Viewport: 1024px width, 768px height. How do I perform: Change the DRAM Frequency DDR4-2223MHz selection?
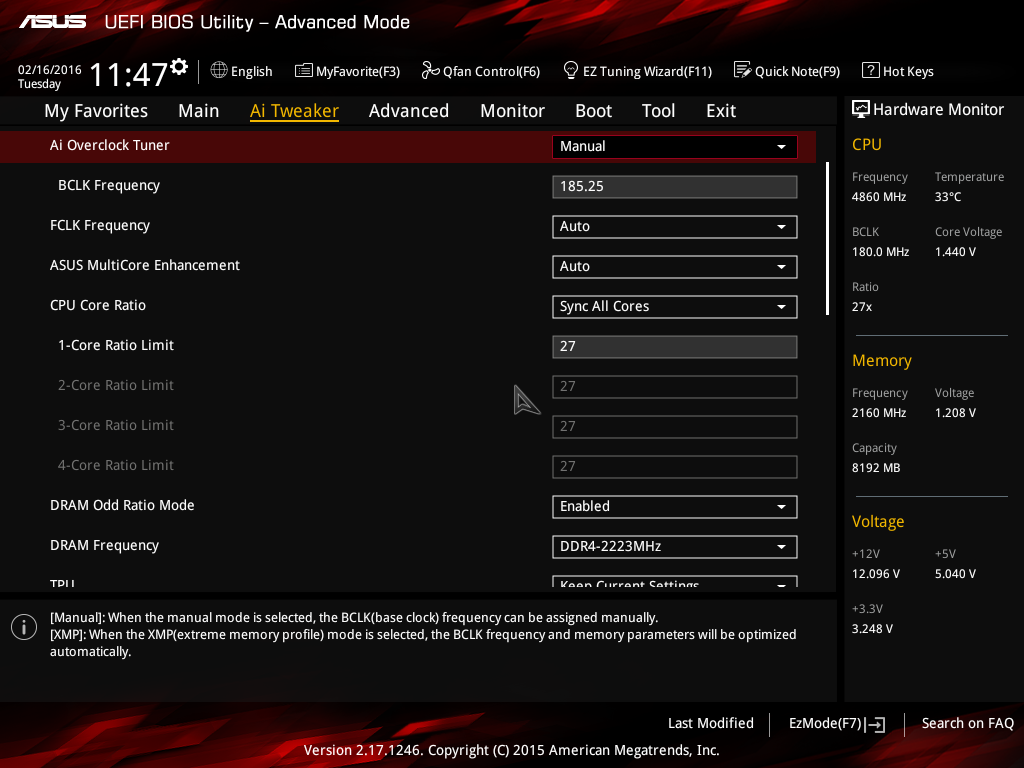pos(674,546)
